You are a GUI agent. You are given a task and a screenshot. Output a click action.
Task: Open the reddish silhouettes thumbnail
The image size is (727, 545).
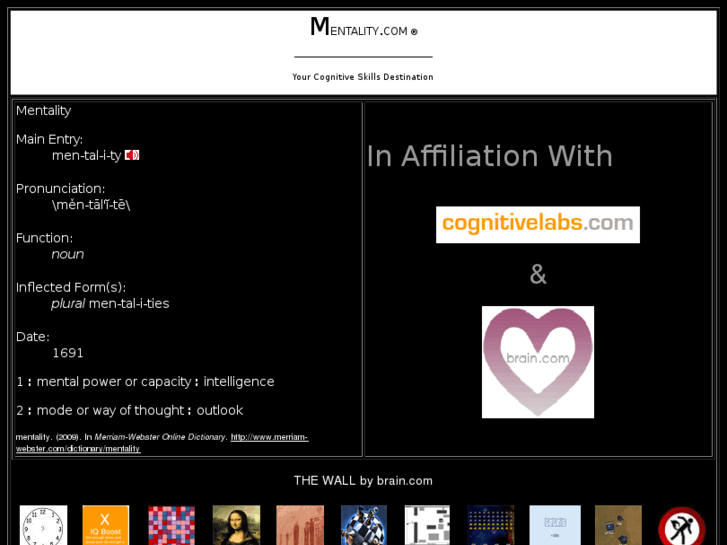(300, 525)
